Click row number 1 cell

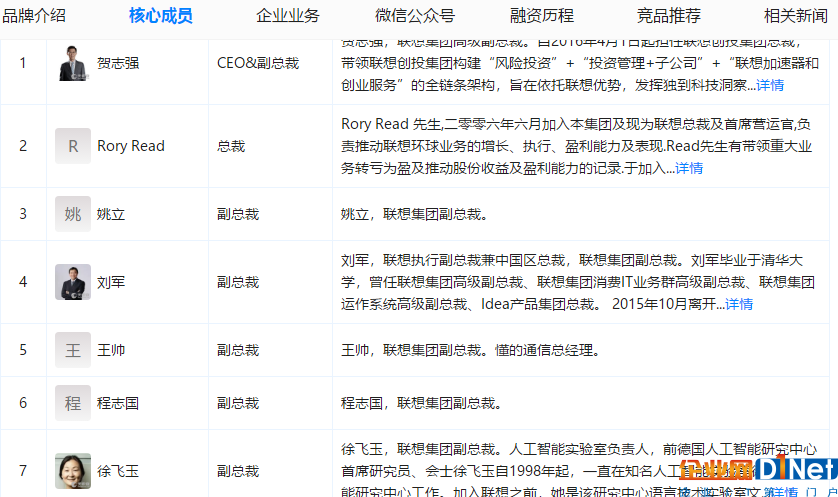[x=23, y=63]
